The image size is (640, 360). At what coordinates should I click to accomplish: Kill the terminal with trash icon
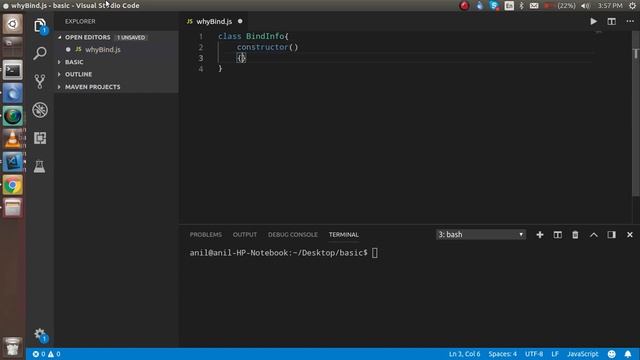click(x=575, y=235)
